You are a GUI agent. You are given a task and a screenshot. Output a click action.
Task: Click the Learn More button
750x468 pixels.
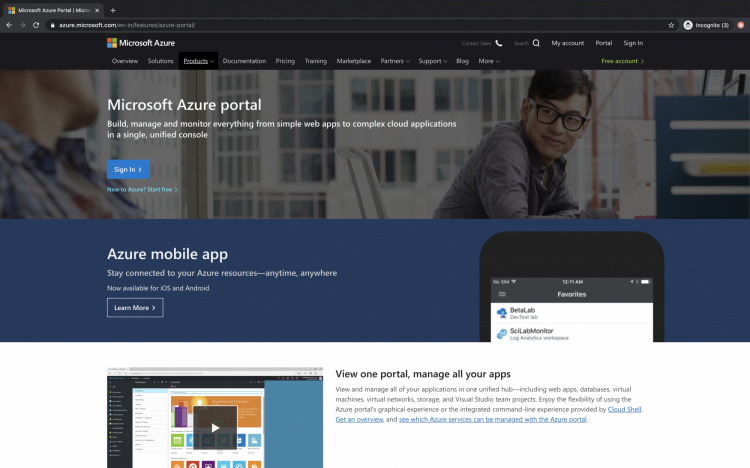point(135,308)
